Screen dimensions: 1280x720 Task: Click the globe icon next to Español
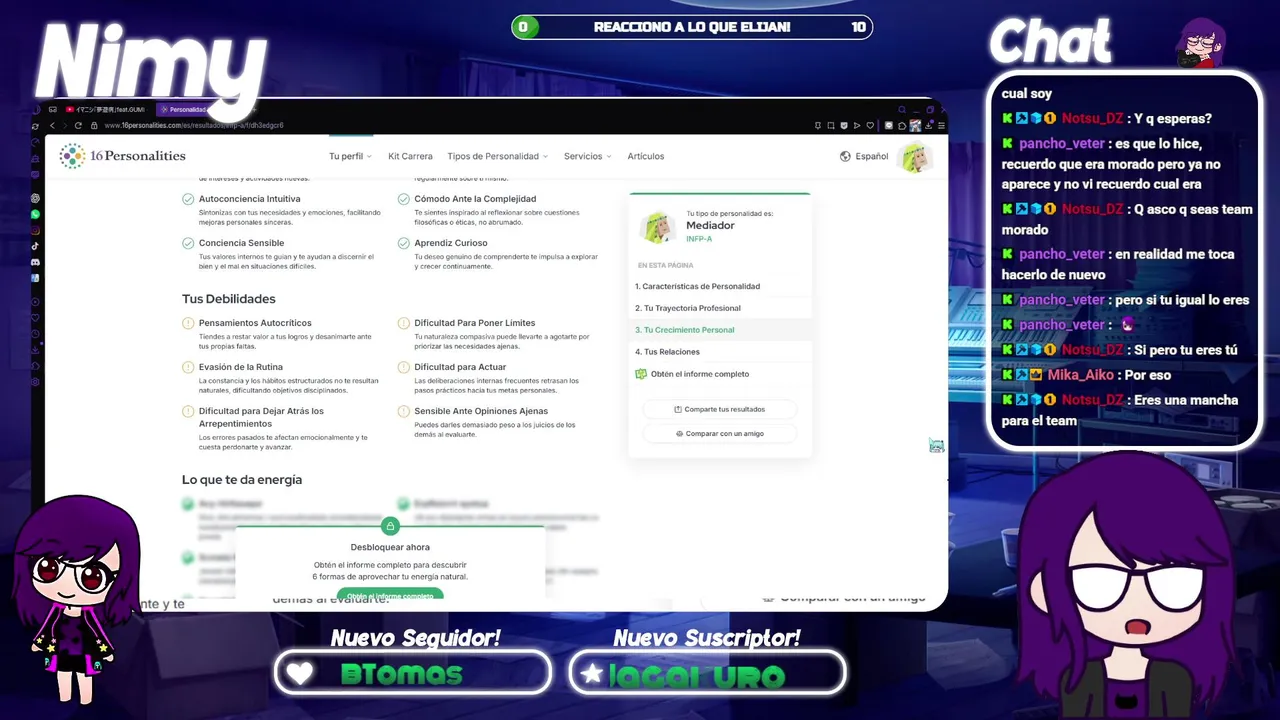(x=845, y=156)
